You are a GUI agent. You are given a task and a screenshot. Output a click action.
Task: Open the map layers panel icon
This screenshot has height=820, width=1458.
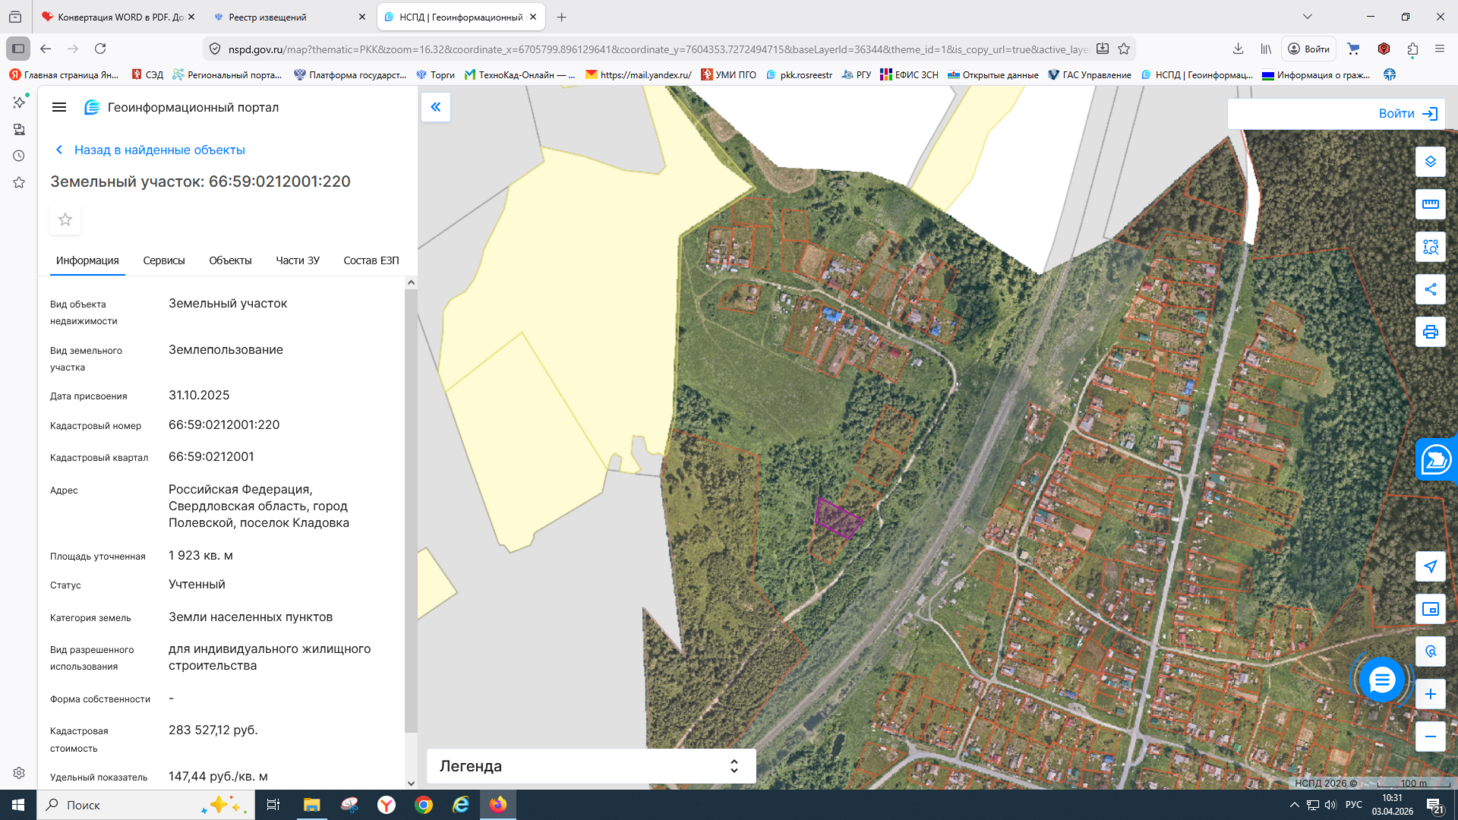[1430, 162]
